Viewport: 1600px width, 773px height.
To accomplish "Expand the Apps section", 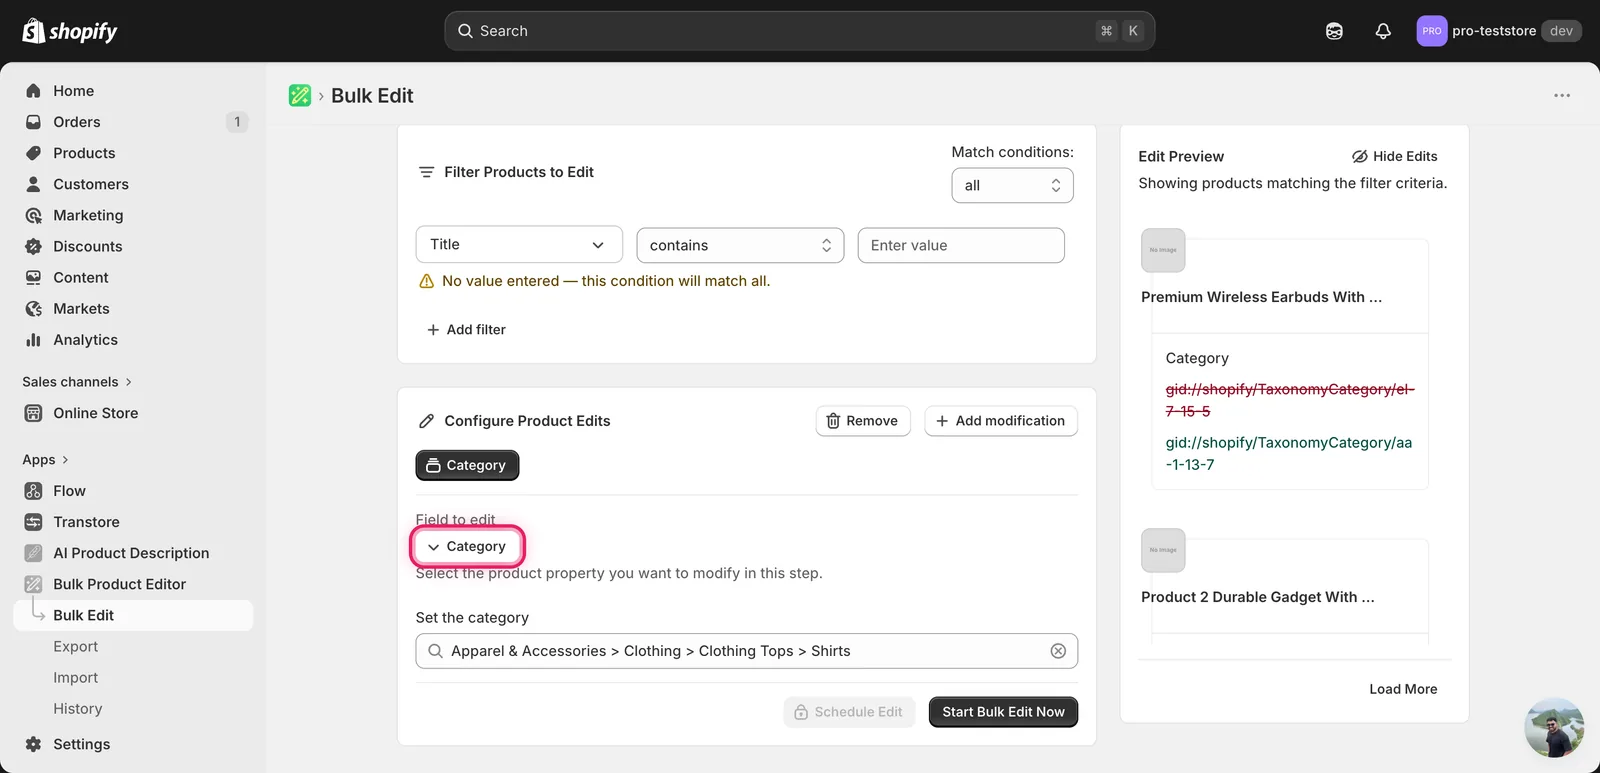I will [45, 460].
